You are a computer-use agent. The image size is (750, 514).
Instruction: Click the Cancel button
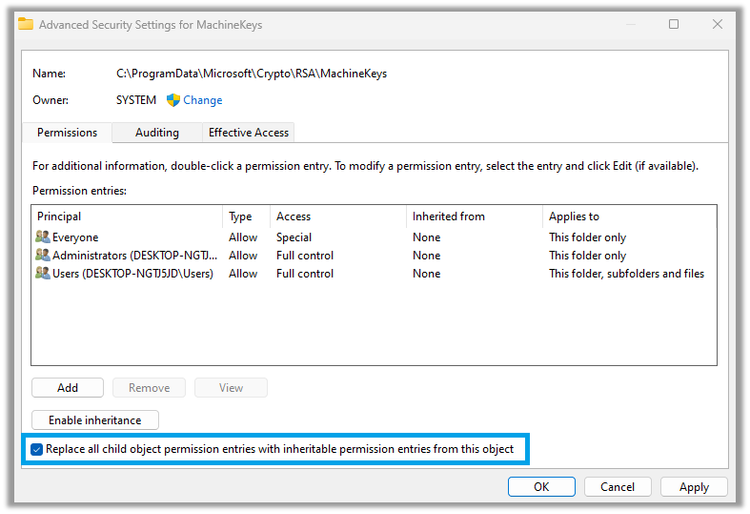[x=617, y=487]
